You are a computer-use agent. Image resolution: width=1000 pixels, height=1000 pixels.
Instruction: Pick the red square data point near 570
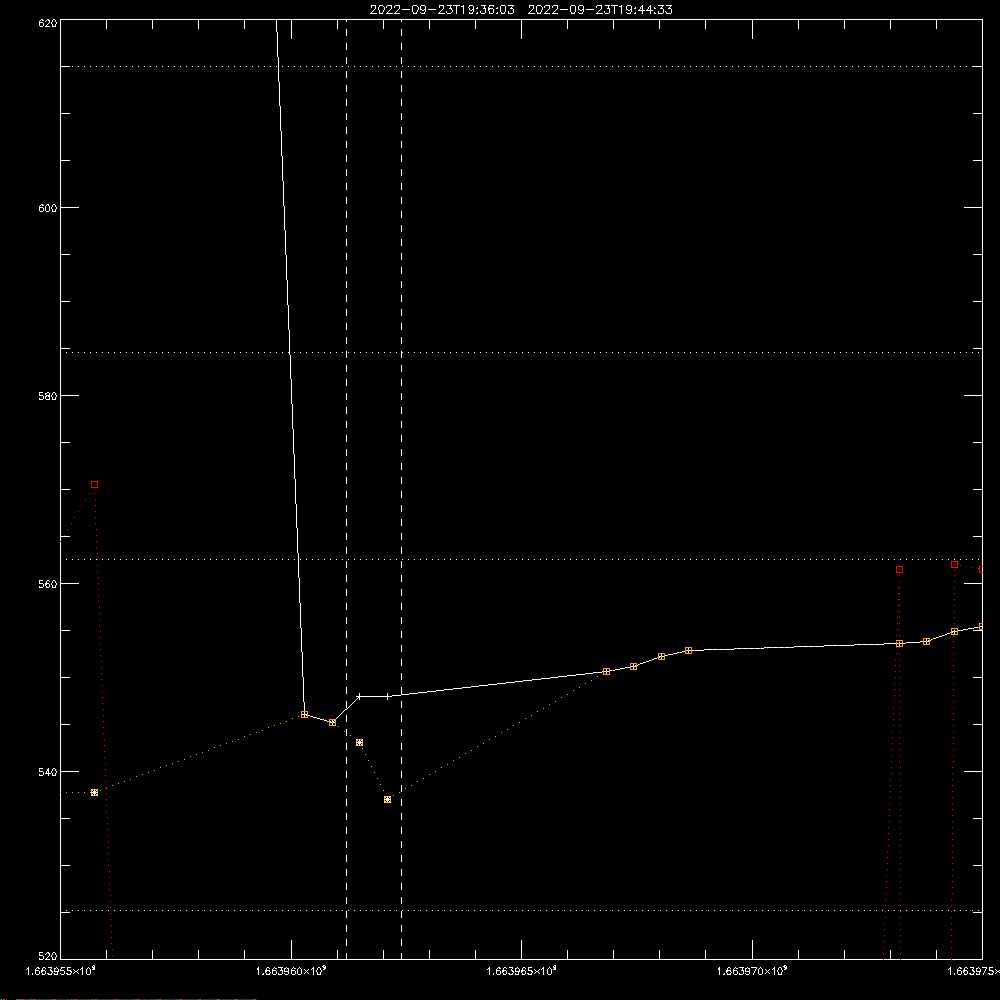94,485
